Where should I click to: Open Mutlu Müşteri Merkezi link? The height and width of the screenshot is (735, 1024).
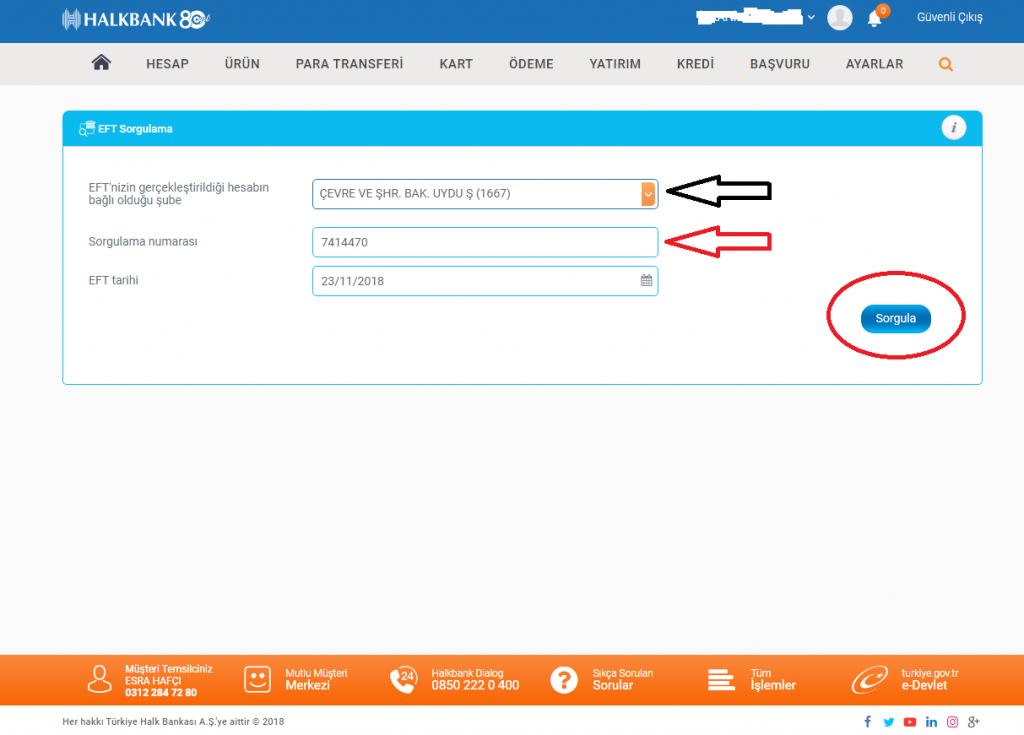click(316, 679)
